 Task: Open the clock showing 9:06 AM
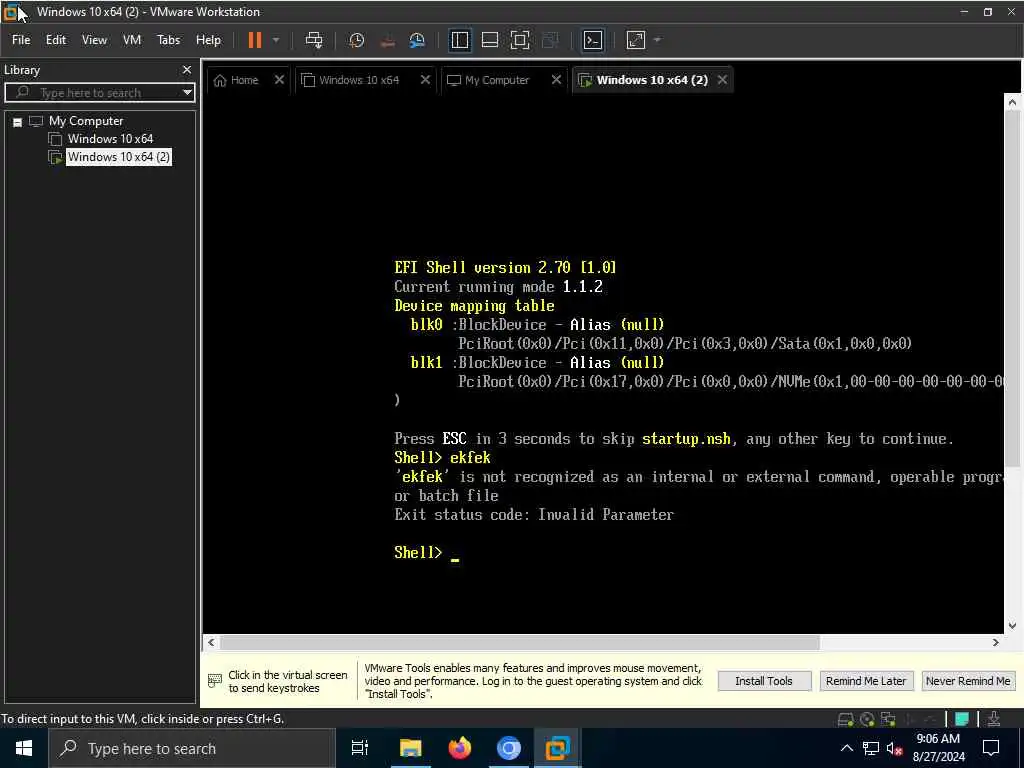pos(938,748)
